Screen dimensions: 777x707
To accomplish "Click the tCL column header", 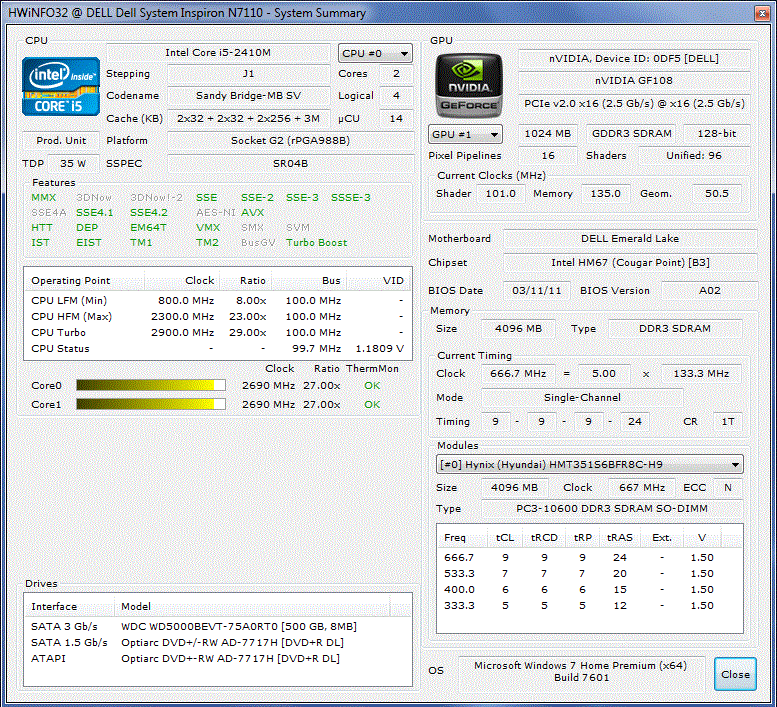I will coord(505,538).
